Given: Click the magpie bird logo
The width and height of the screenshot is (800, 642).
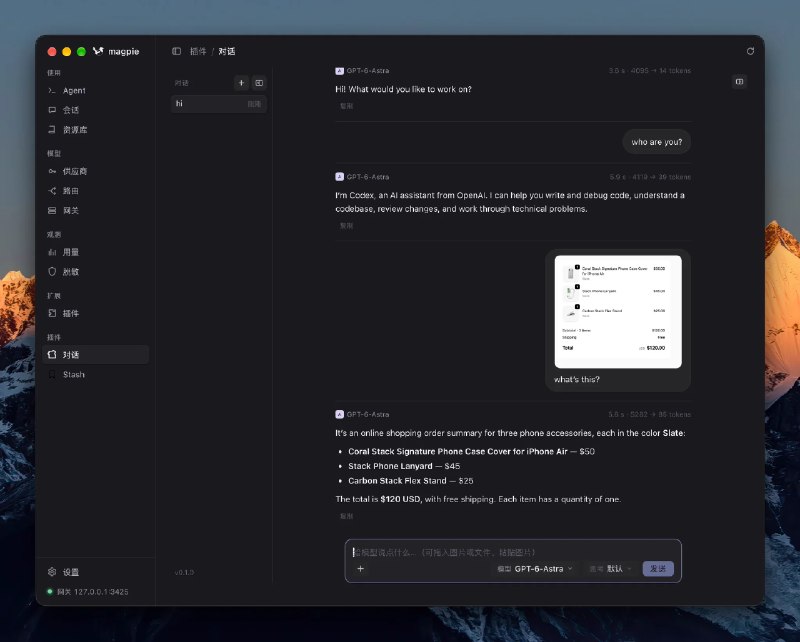Looking at the screenshot, I should click(x=98, y=51).
